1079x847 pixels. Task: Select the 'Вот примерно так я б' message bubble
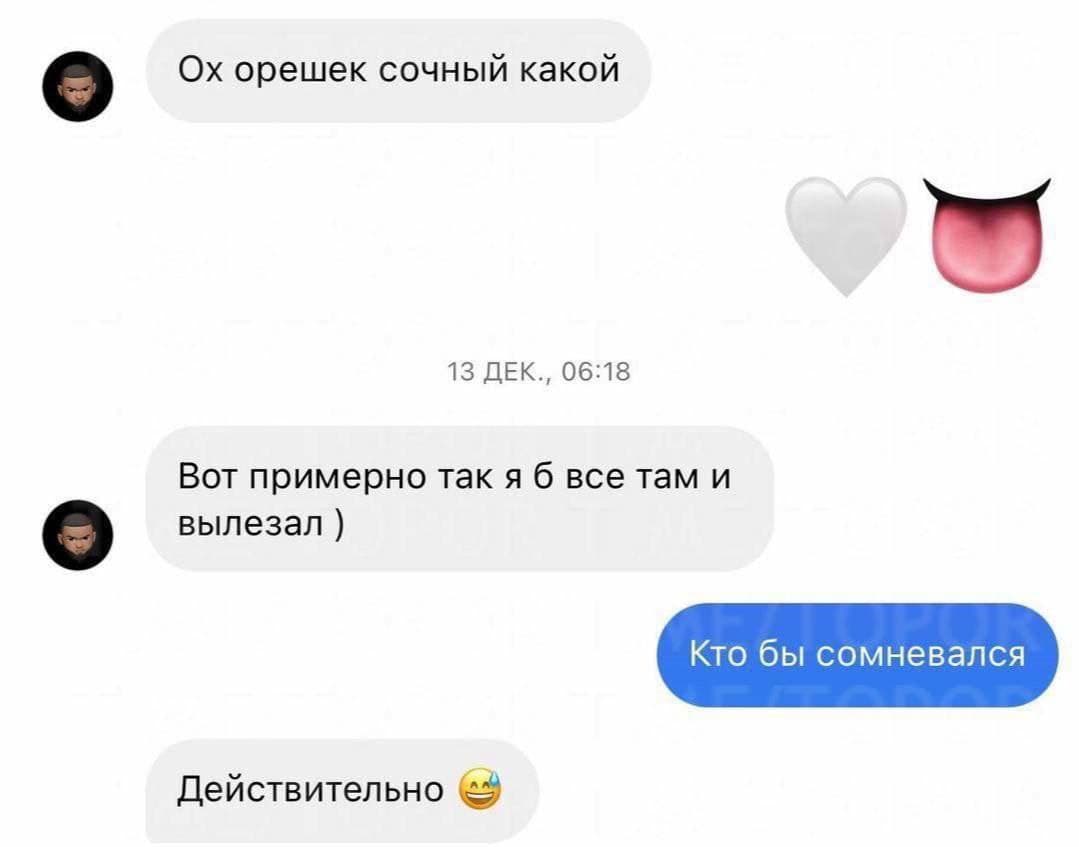point(460,499)
